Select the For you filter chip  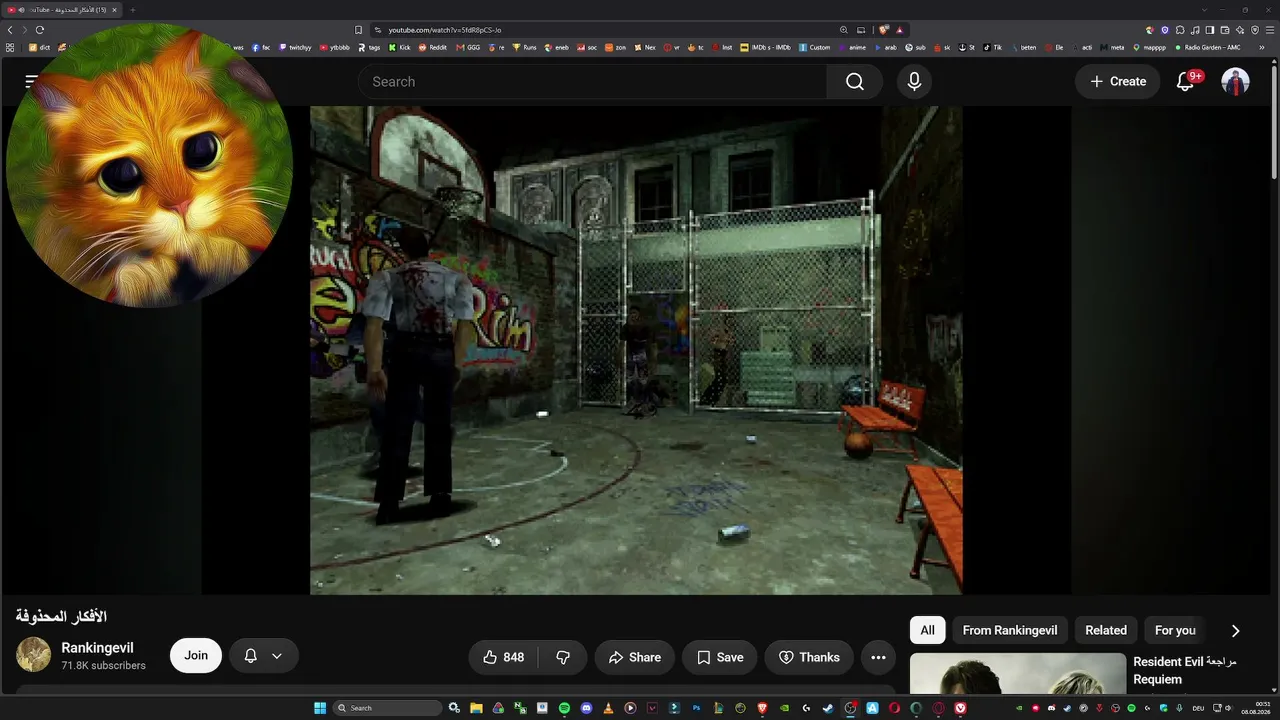[x=1175, y=630]
